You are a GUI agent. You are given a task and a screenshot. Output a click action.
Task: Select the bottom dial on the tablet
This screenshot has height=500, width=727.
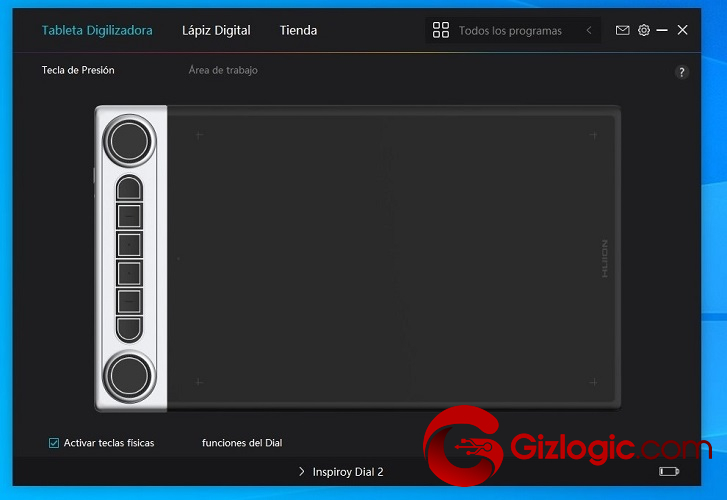129,376
